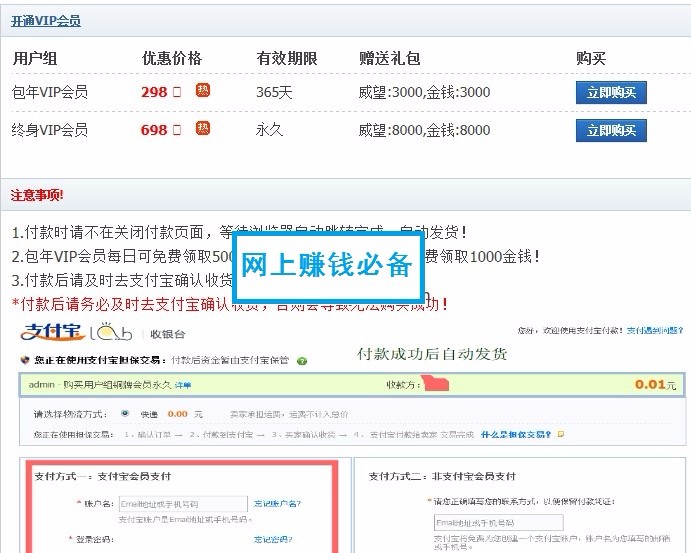This screenshot has width=691, height=553.
Task: Click the green help icon after 支付宝保管
Action: click(x=302, y=361)
